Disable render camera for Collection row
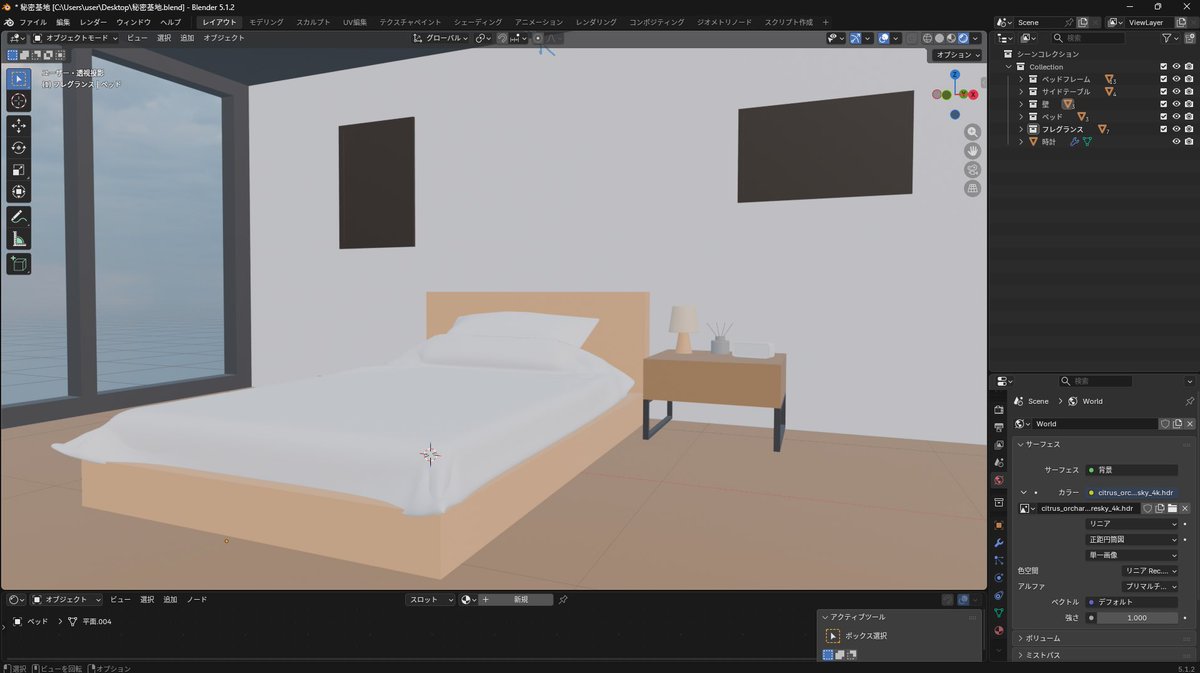The image size is (1200, 673). tap(1188, 67)
